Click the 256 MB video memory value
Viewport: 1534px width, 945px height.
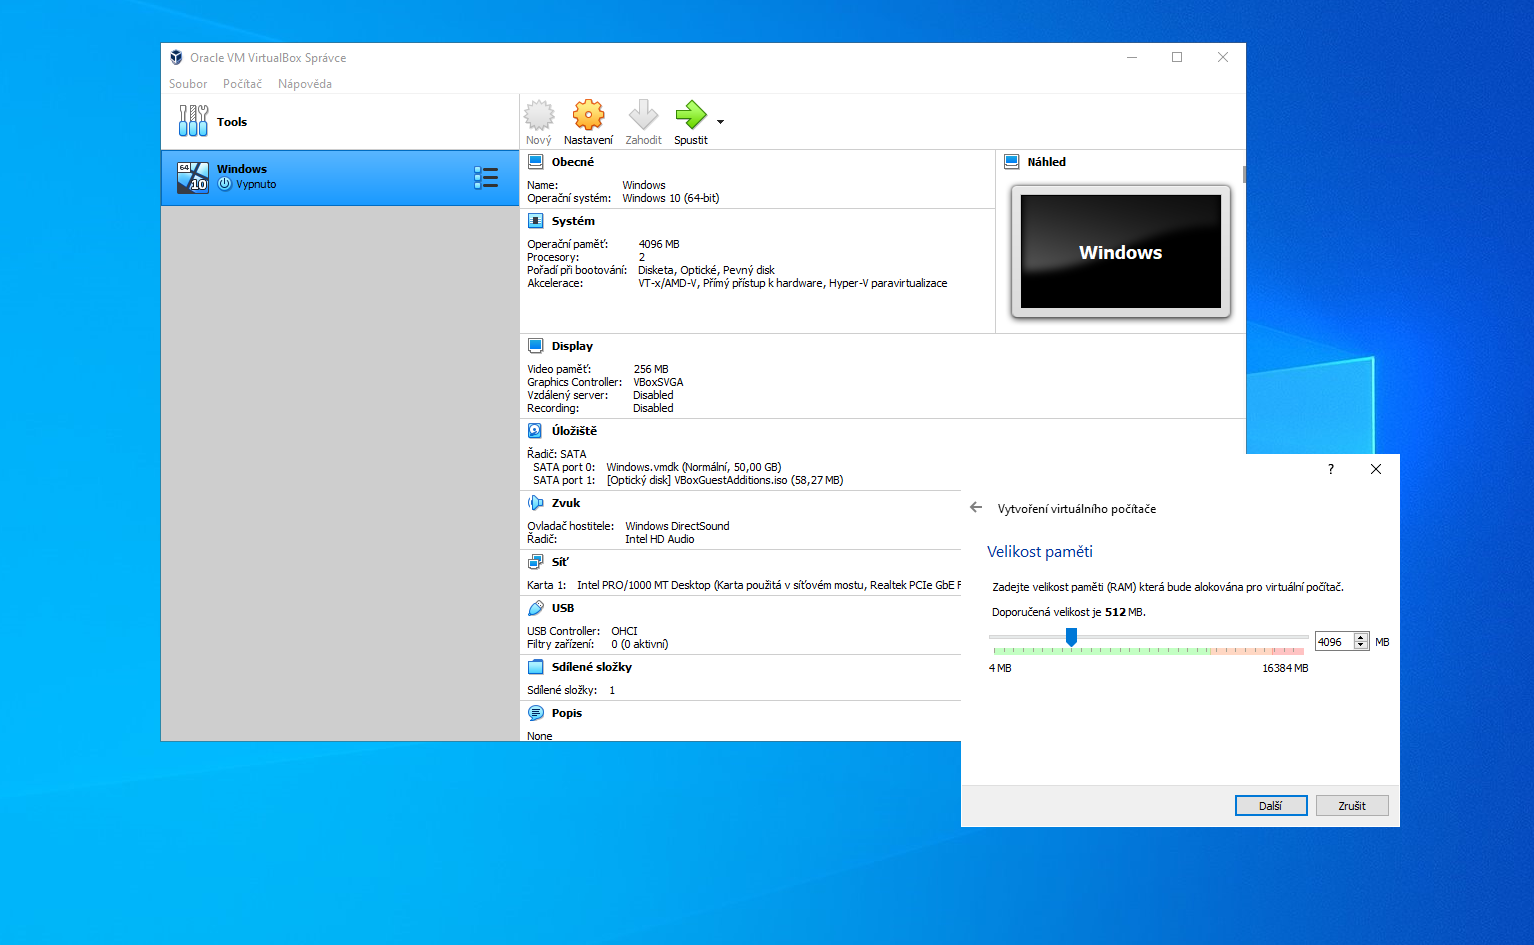click(x=651, y=369)
